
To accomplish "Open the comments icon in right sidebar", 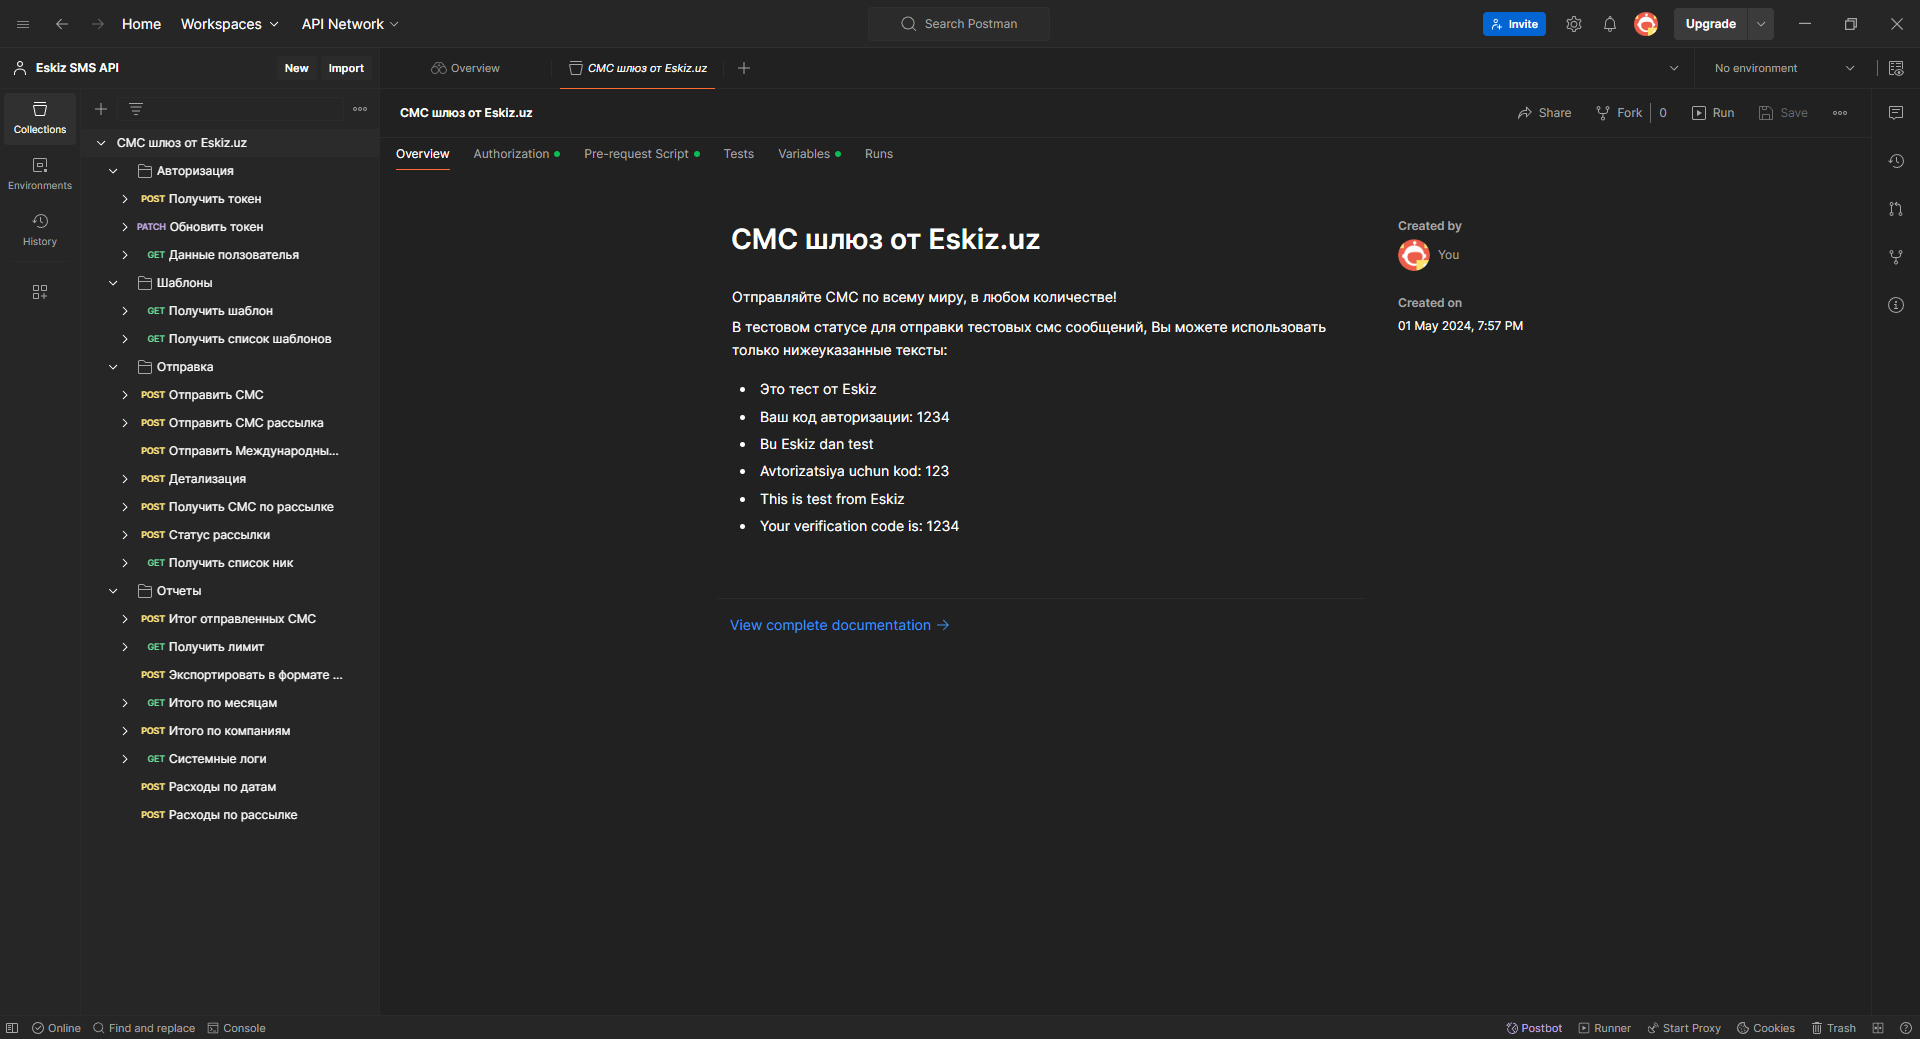I will coord(1895,113).
